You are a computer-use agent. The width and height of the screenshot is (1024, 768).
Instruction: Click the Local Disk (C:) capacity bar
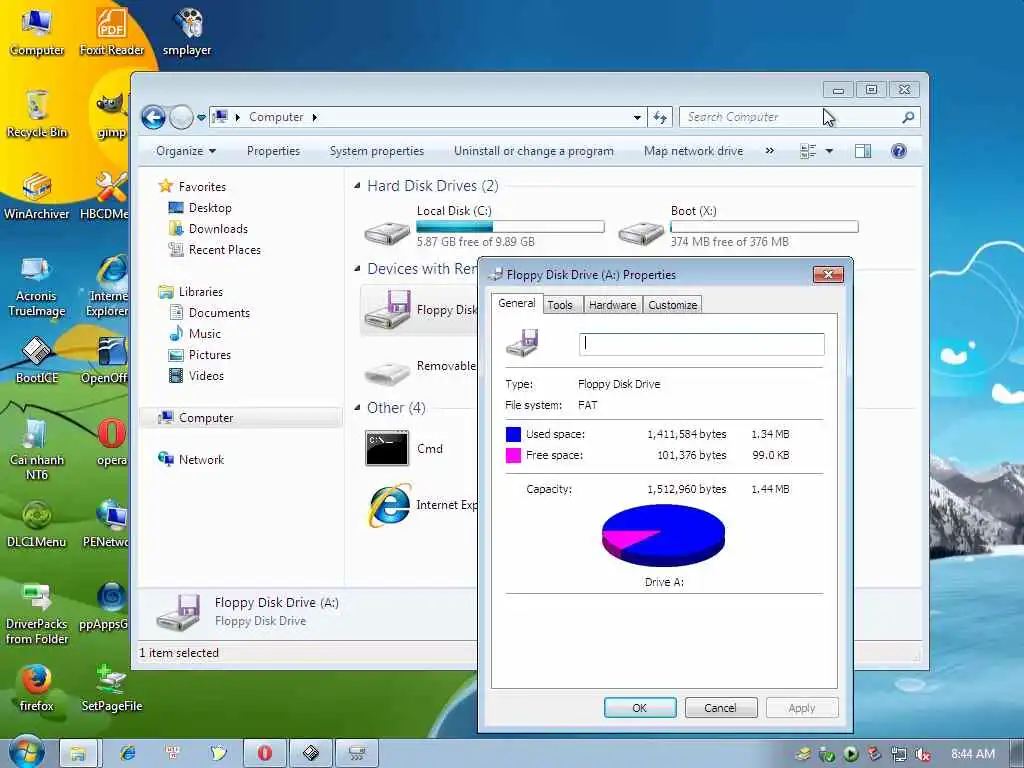[510, 227]
